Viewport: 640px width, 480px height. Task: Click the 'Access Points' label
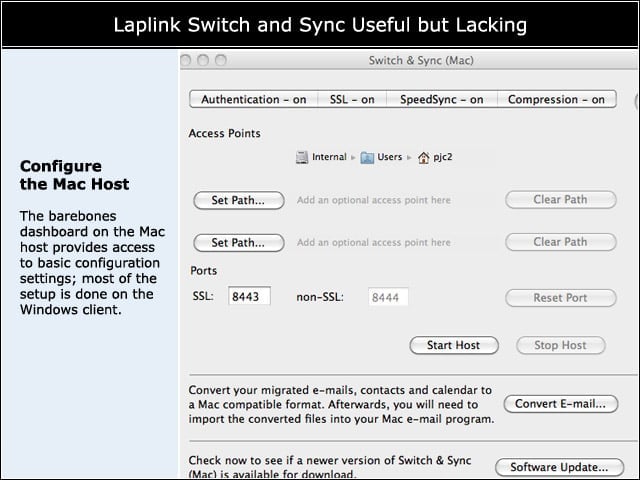tap(224, 133)
